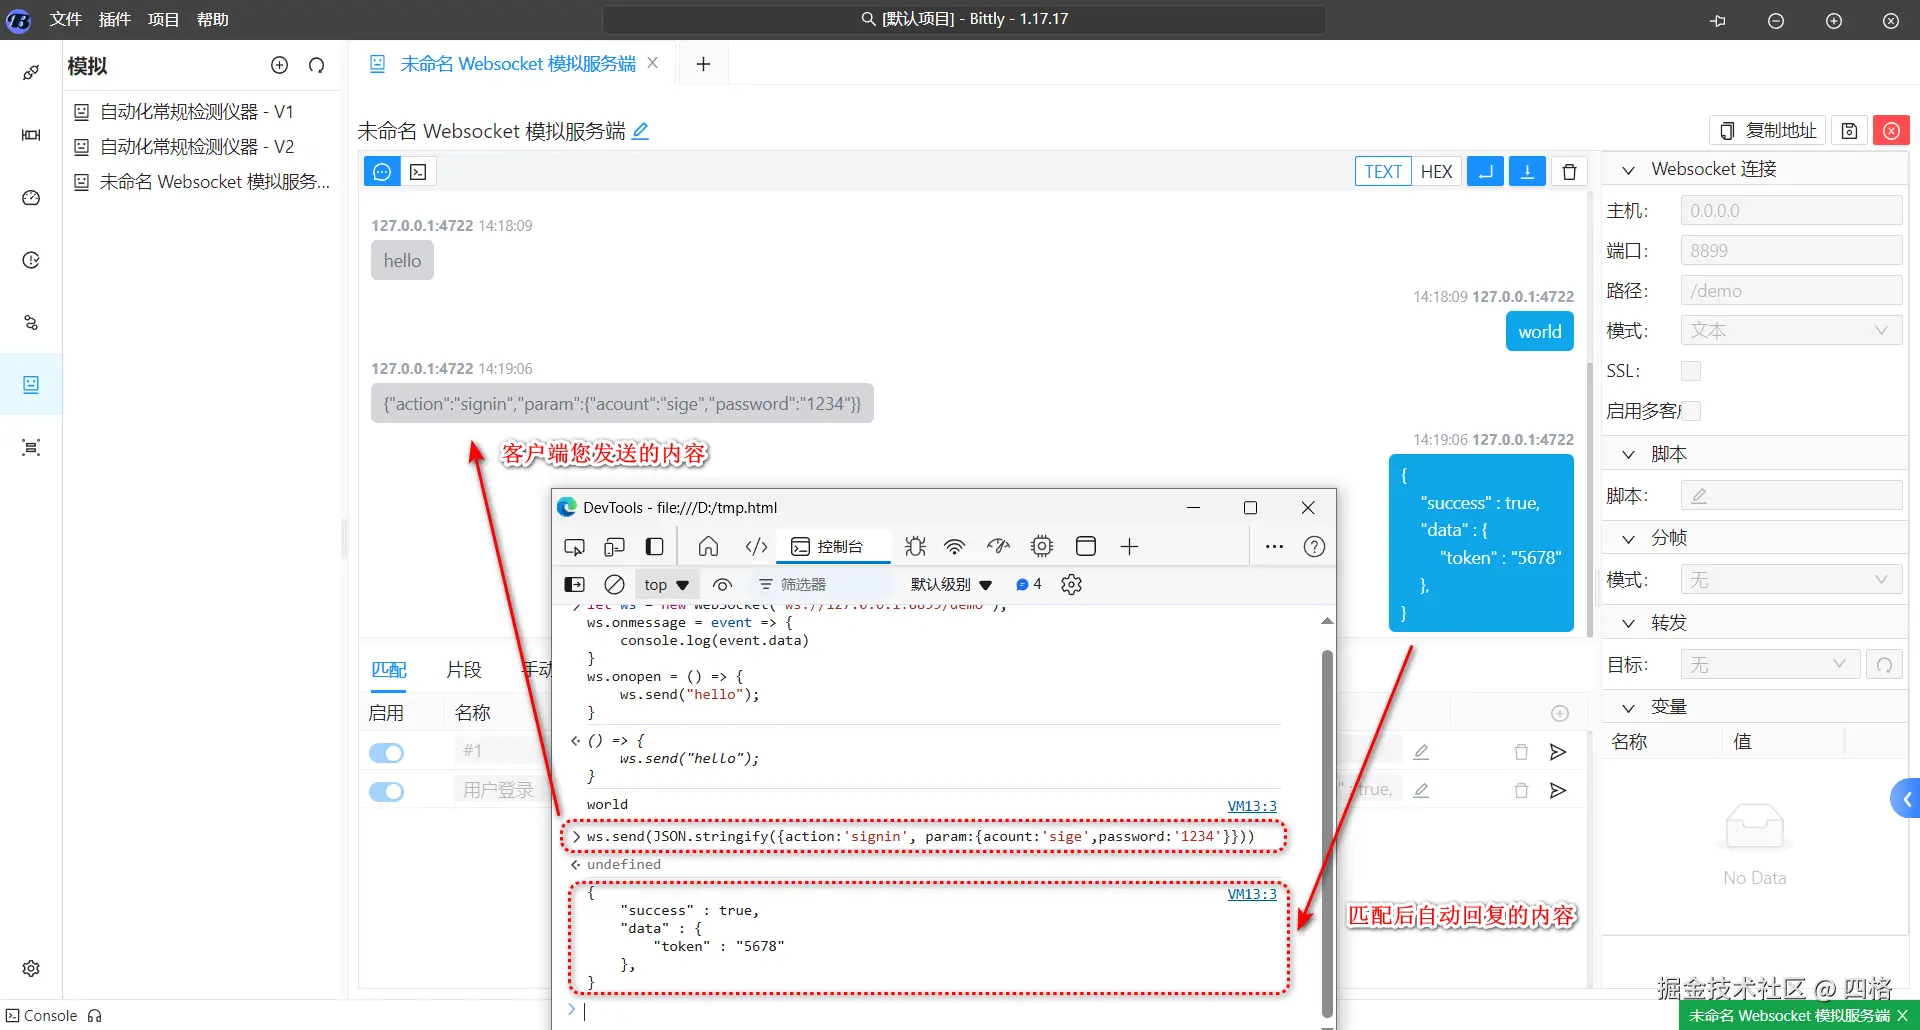The height and width of the screenshot is (1030, 1920).
Task: Open the DevTools Performance gauge icon
Action: [x=998, y=547]
